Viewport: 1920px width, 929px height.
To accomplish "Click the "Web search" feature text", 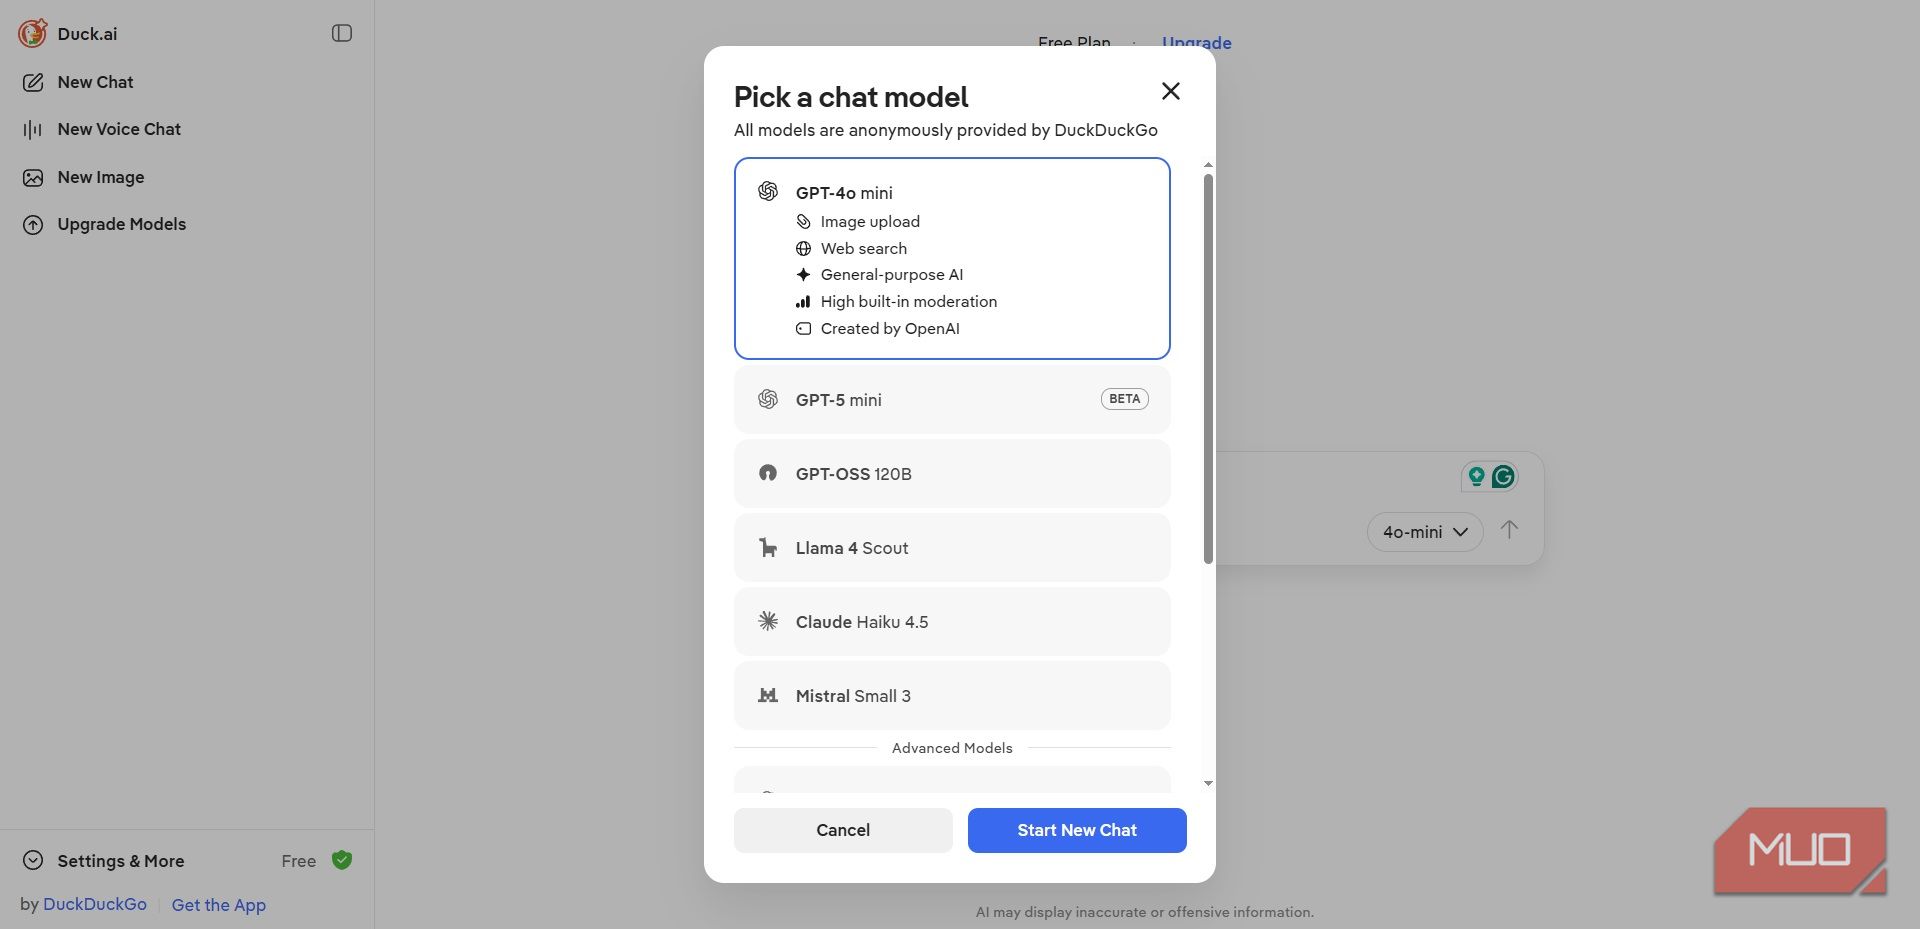I will [864, 248].
